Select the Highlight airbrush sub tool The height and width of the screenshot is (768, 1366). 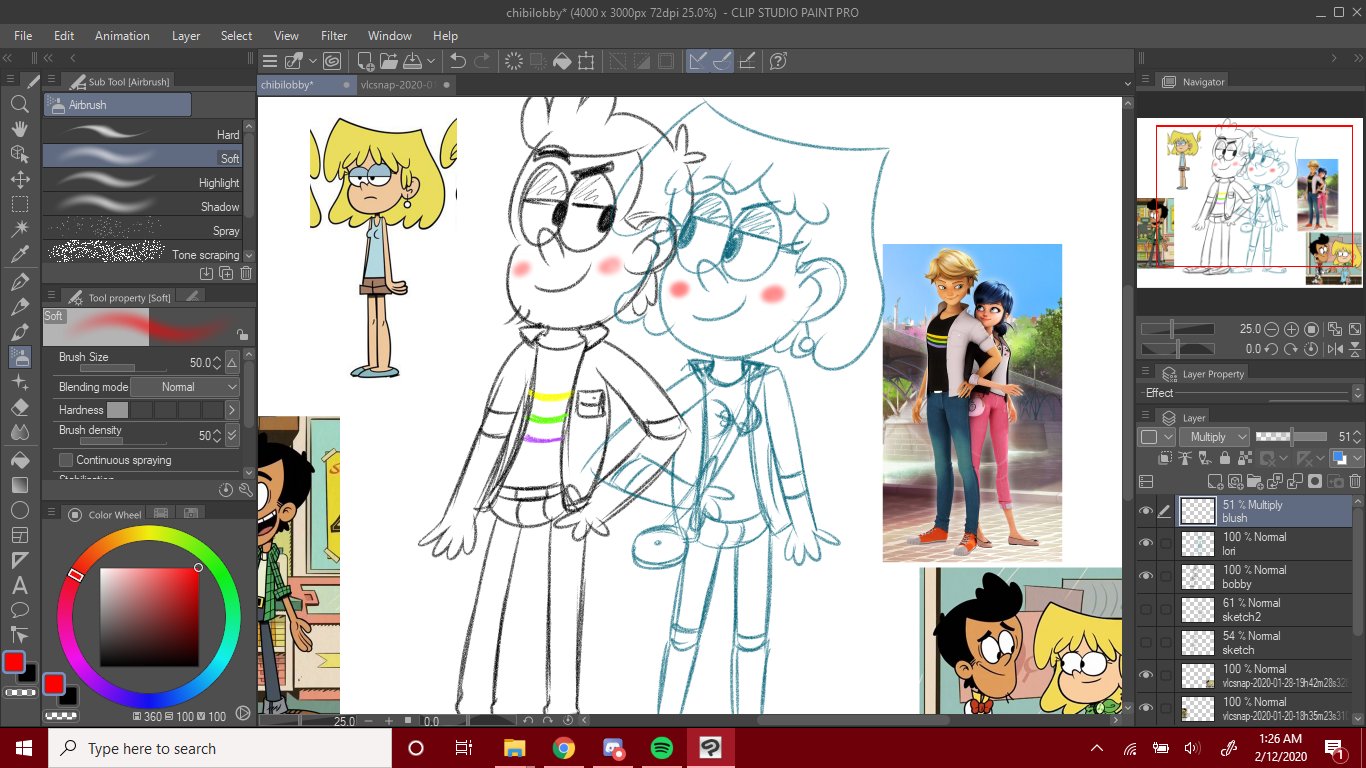coord(143,182)
